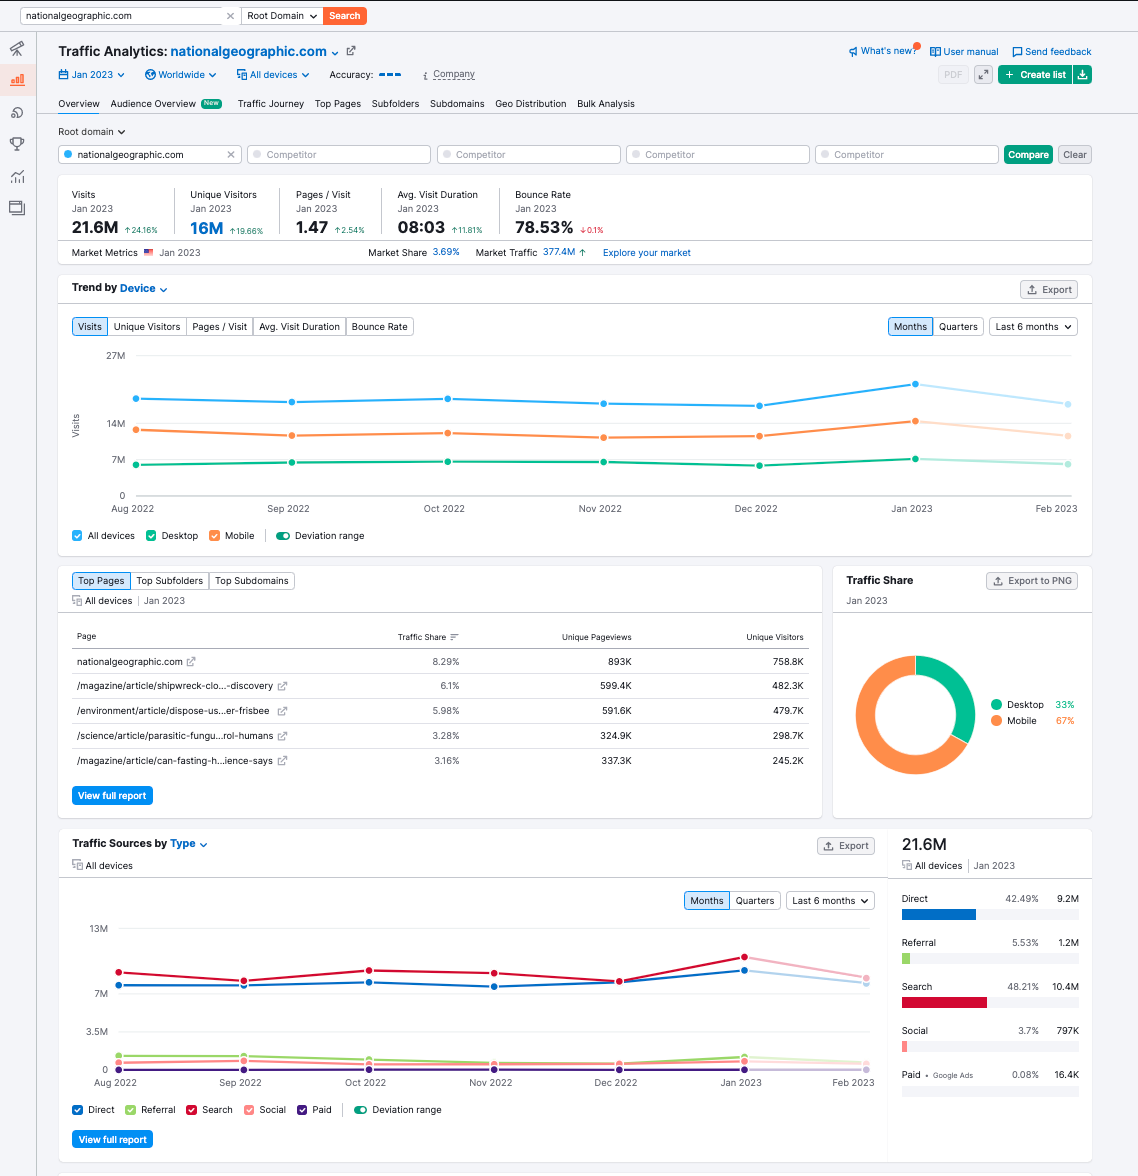Open shipwreck article page in new tab

point(282,686)
